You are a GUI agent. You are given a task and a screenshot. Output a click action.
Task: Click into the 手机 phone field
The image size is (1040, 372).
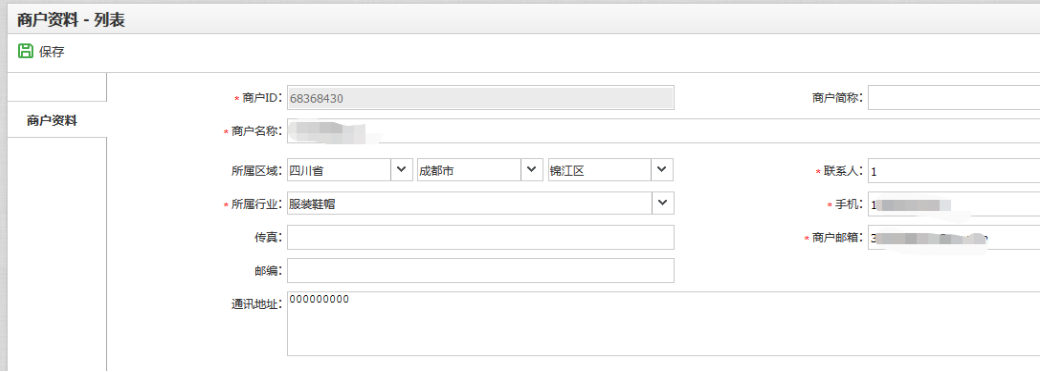pyautogui.click(x=954, y=204)
